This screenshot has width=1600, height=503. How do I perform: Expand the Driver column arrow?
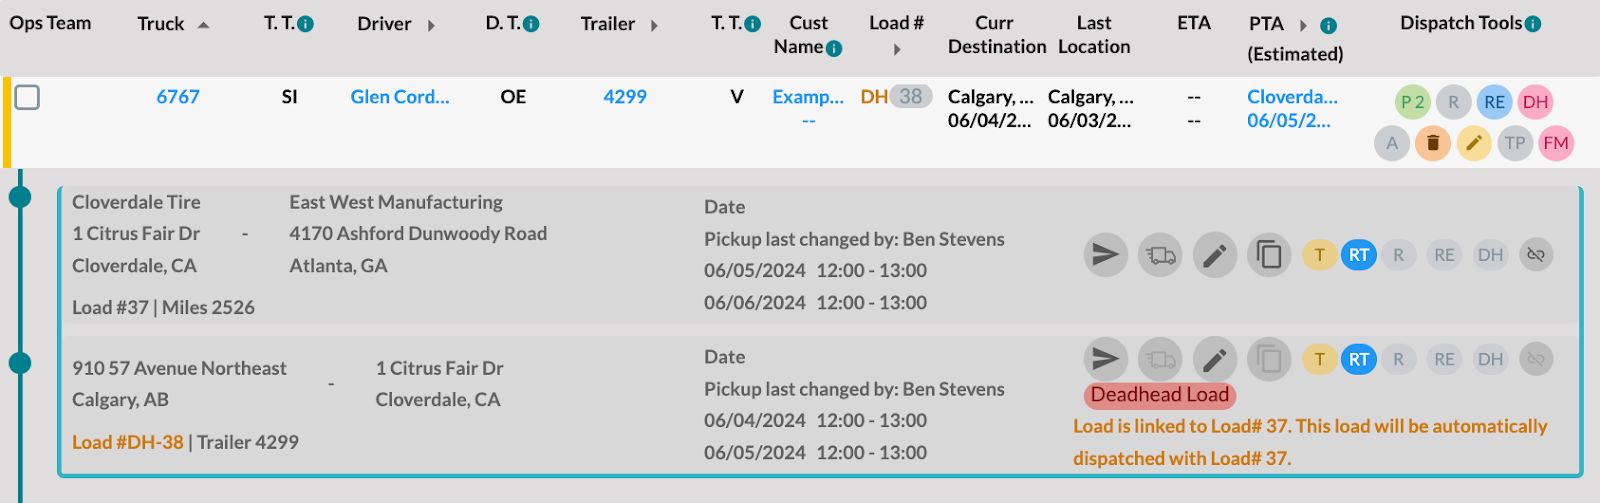431,25
